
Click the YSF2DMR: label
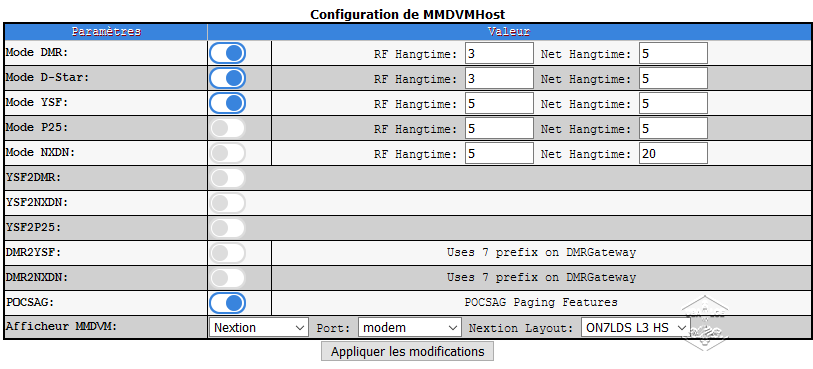[34, 177]
